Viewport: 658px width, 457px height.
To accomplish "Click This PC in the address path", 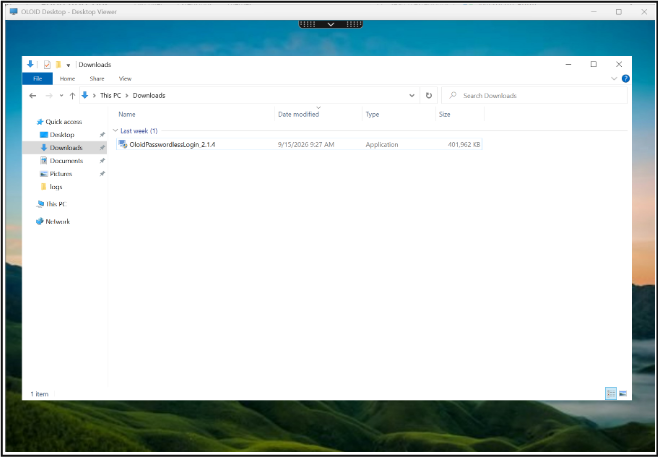I will [x=110, y=96].
